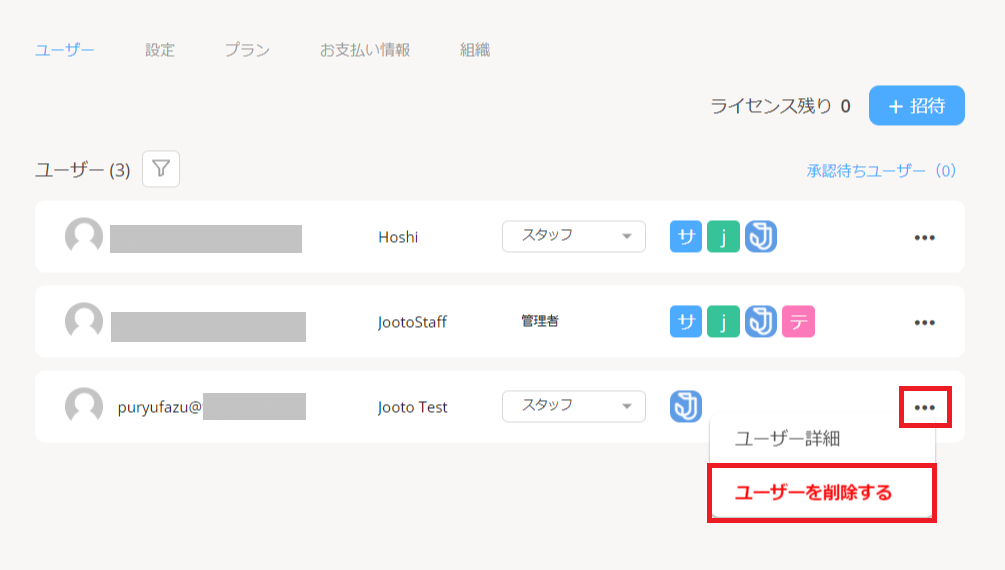Click the green j badge in Hoshi's row
Image resolution: width=1005 pixels, height=570 pixels.
(724, 237)
